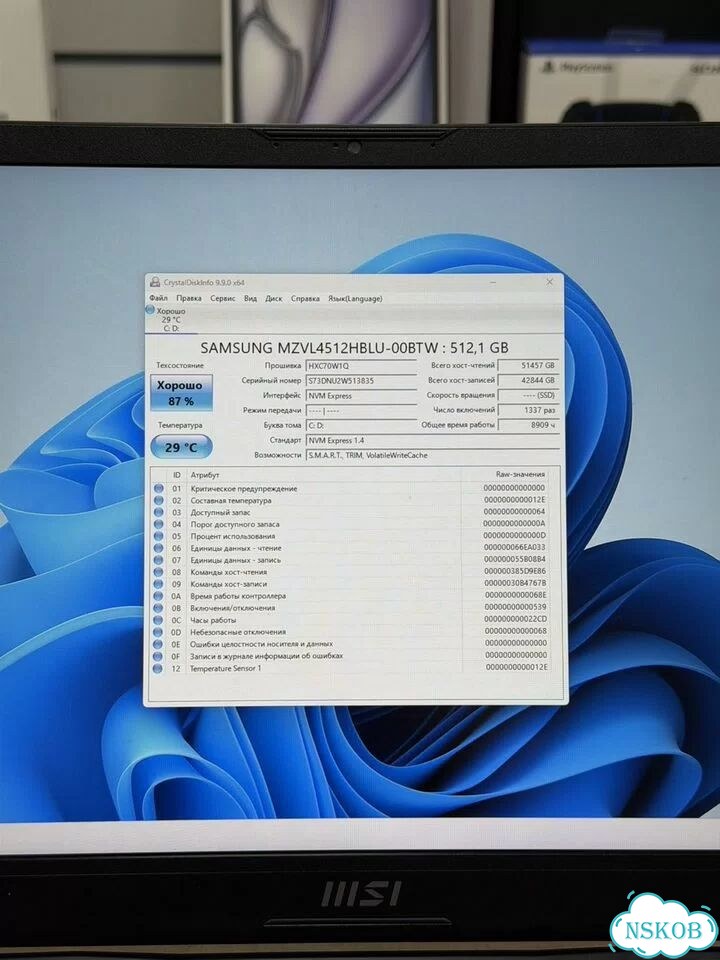Open the Сервис menu
This screenshot has width=720, height=960.
(x=222, y=298)
